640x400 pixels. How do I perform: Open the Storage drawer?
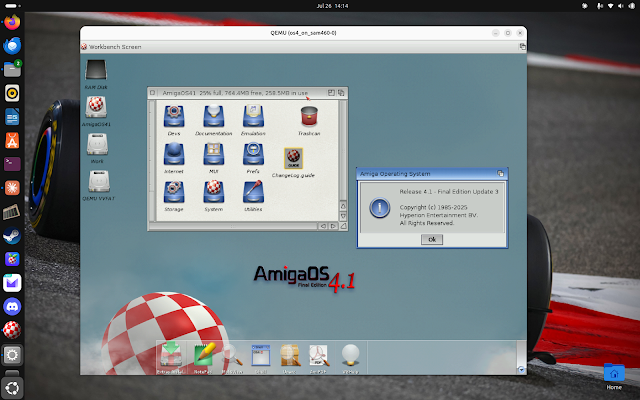click(x=174, y=192)
